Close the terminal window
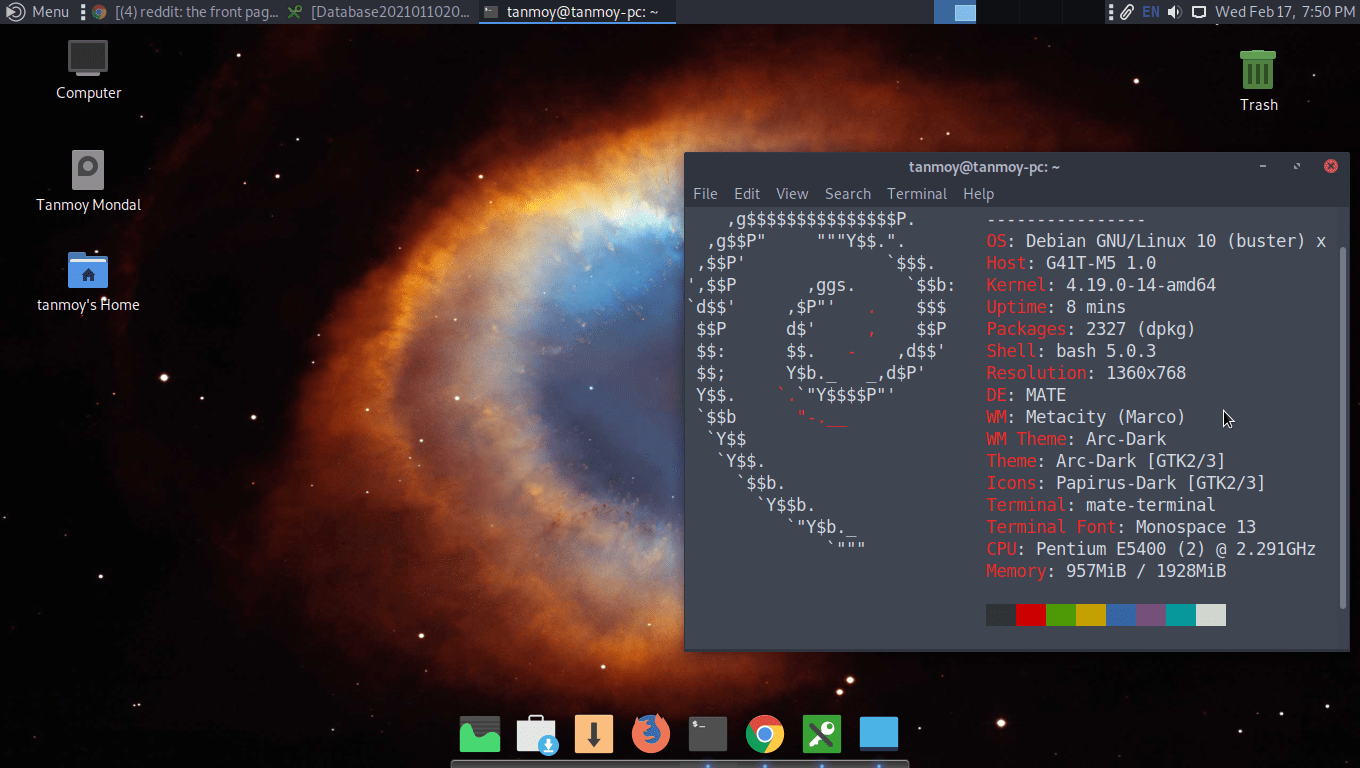Viewport: 1360px width, 768px height. (x=1331, y=167)
